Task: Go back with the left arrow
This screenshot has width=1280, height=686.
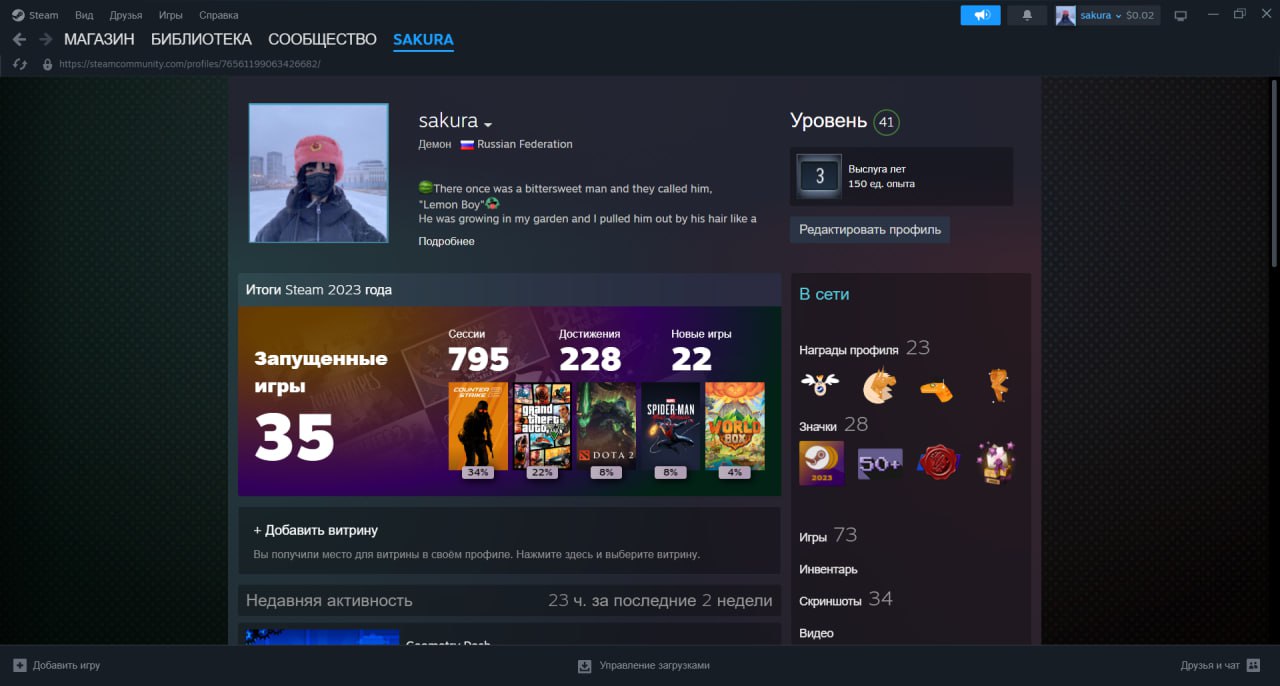Action: coord(19,40)
